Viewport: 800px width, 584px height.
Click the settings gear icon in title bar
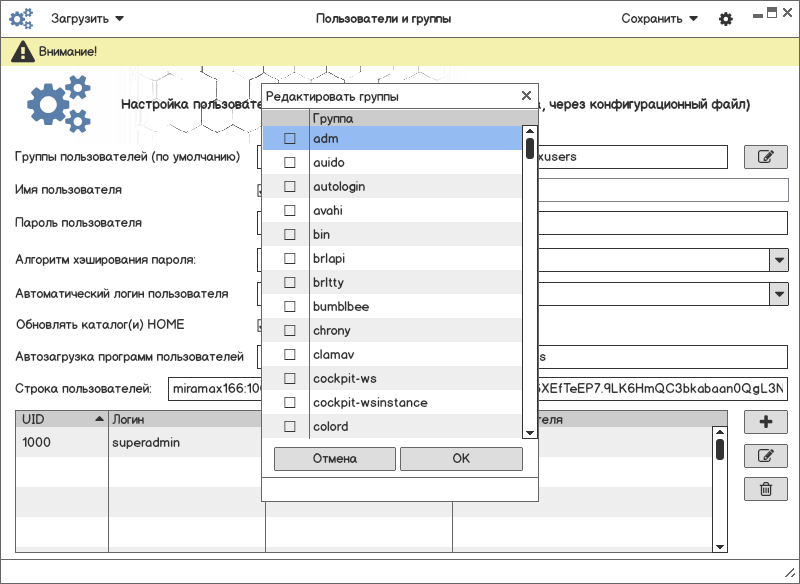coord(726,19)
